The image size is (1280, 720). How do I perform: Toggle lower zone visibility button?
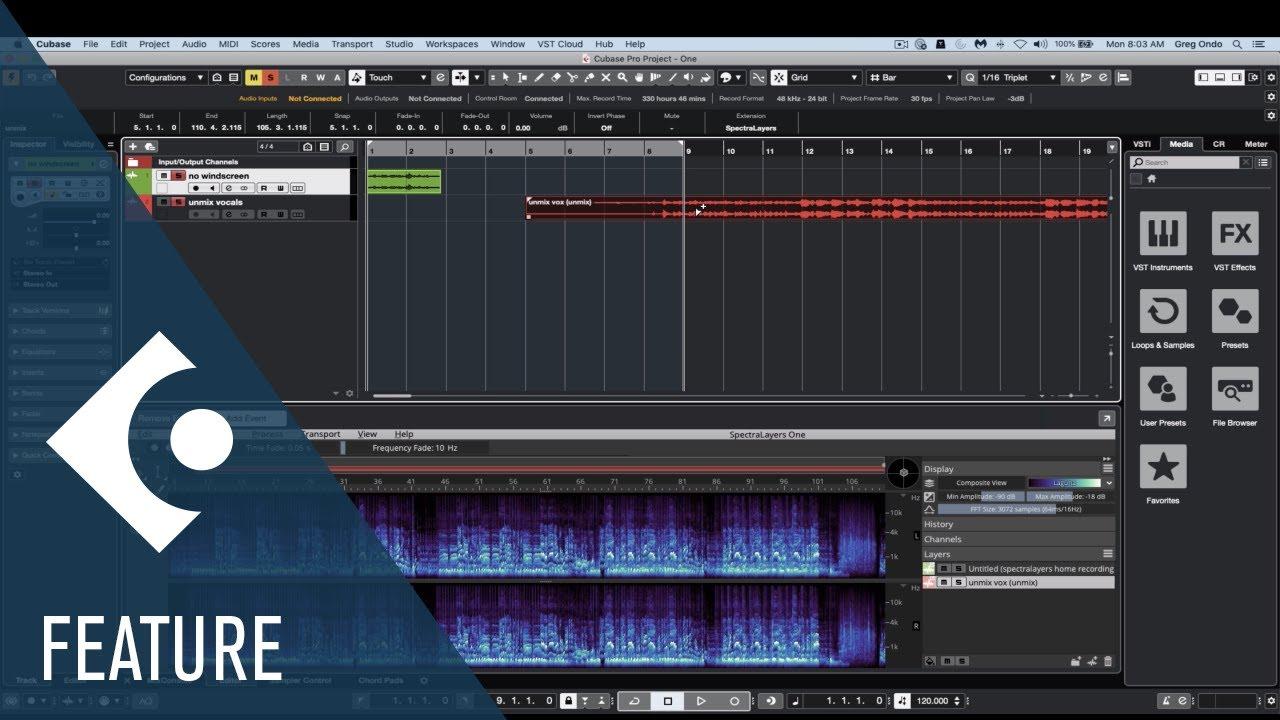[1220, 77]
